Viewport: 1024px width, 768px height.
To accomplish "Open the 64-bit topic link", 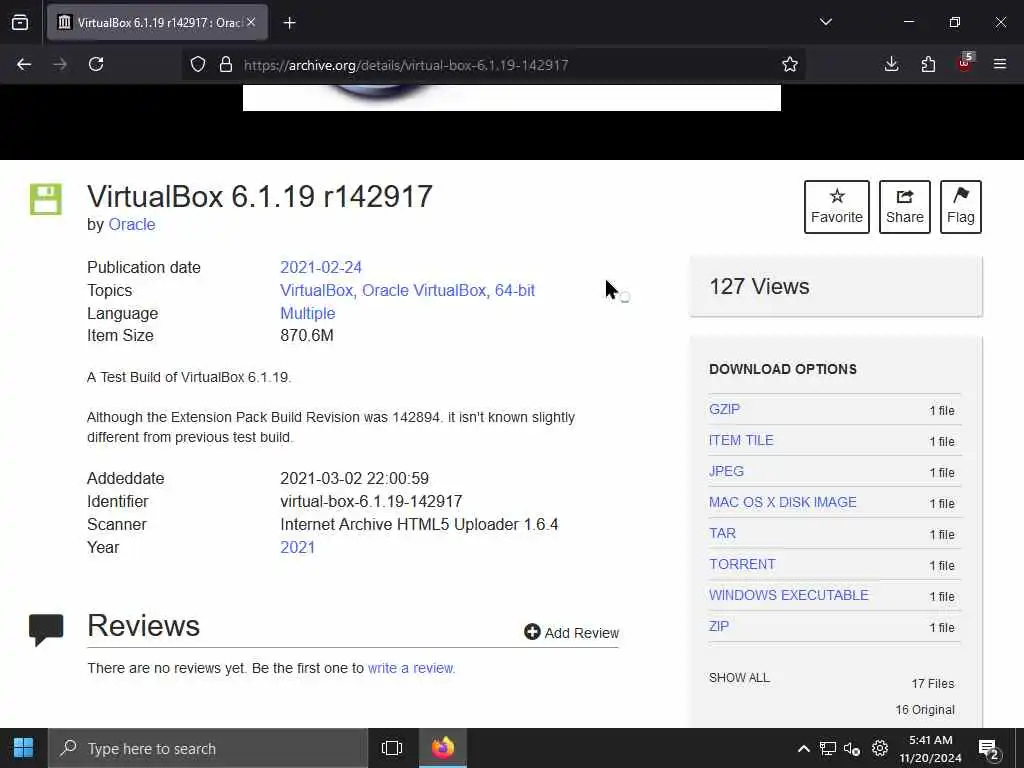I will [x=515, y=291].
